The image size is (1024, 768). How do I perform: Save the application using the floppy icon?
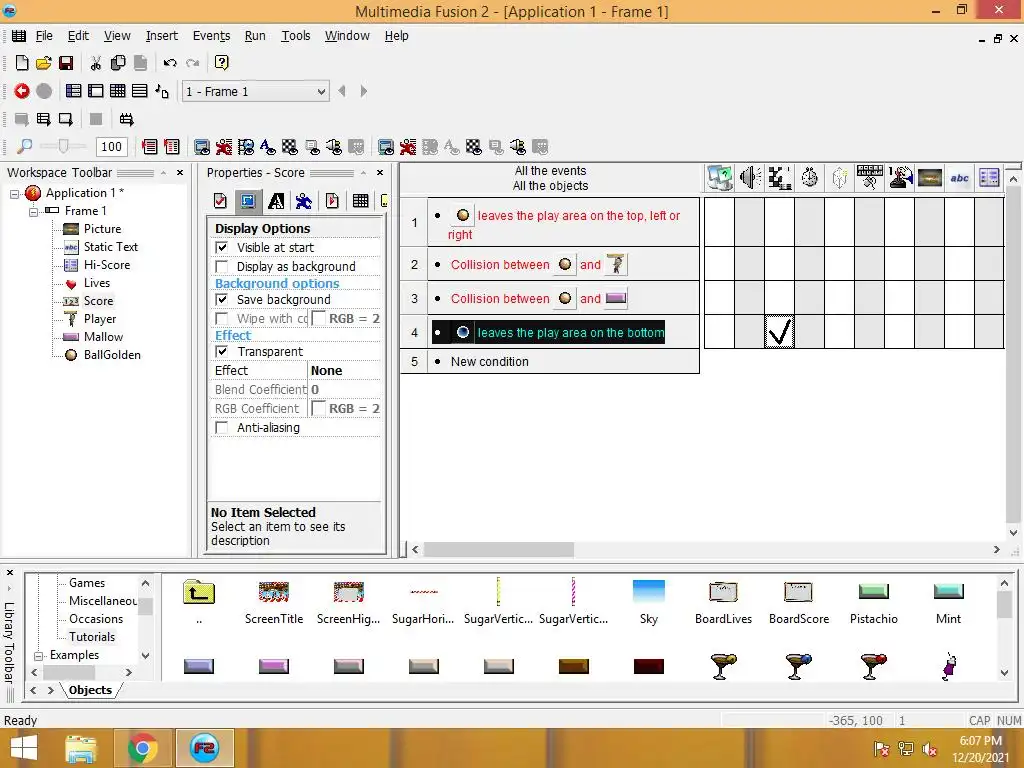(x=66, y=63)
